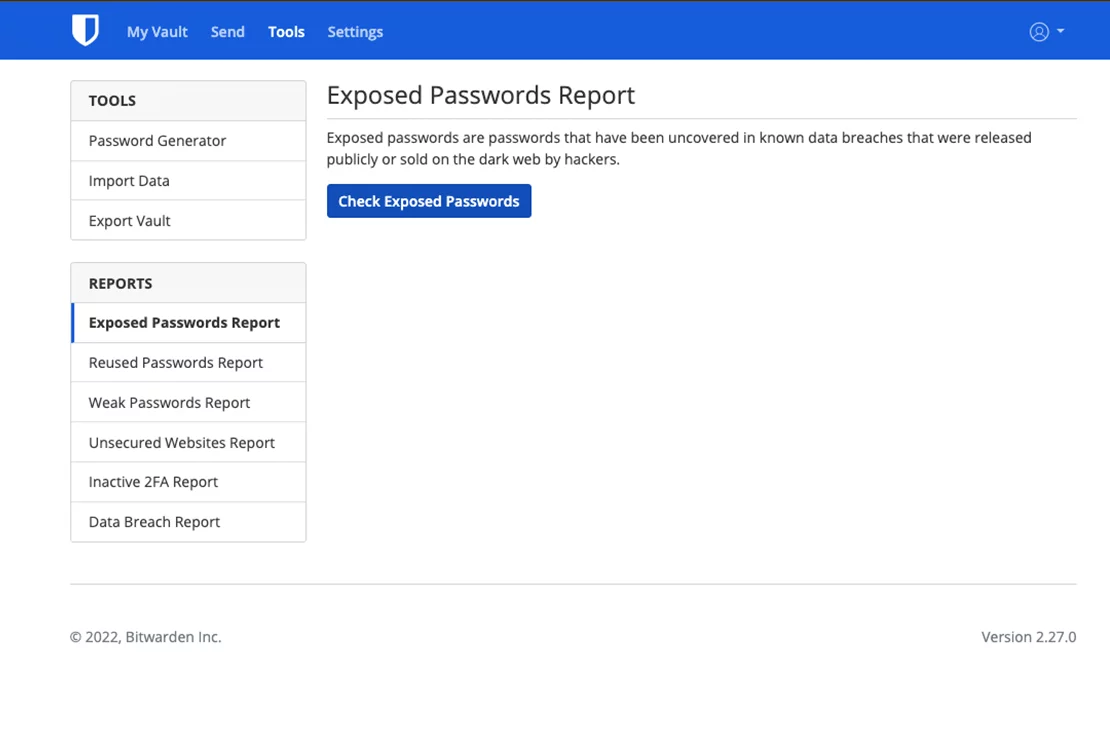Open Data Breach Report
Screen dimensions: 1110x750
click(188, 522)
